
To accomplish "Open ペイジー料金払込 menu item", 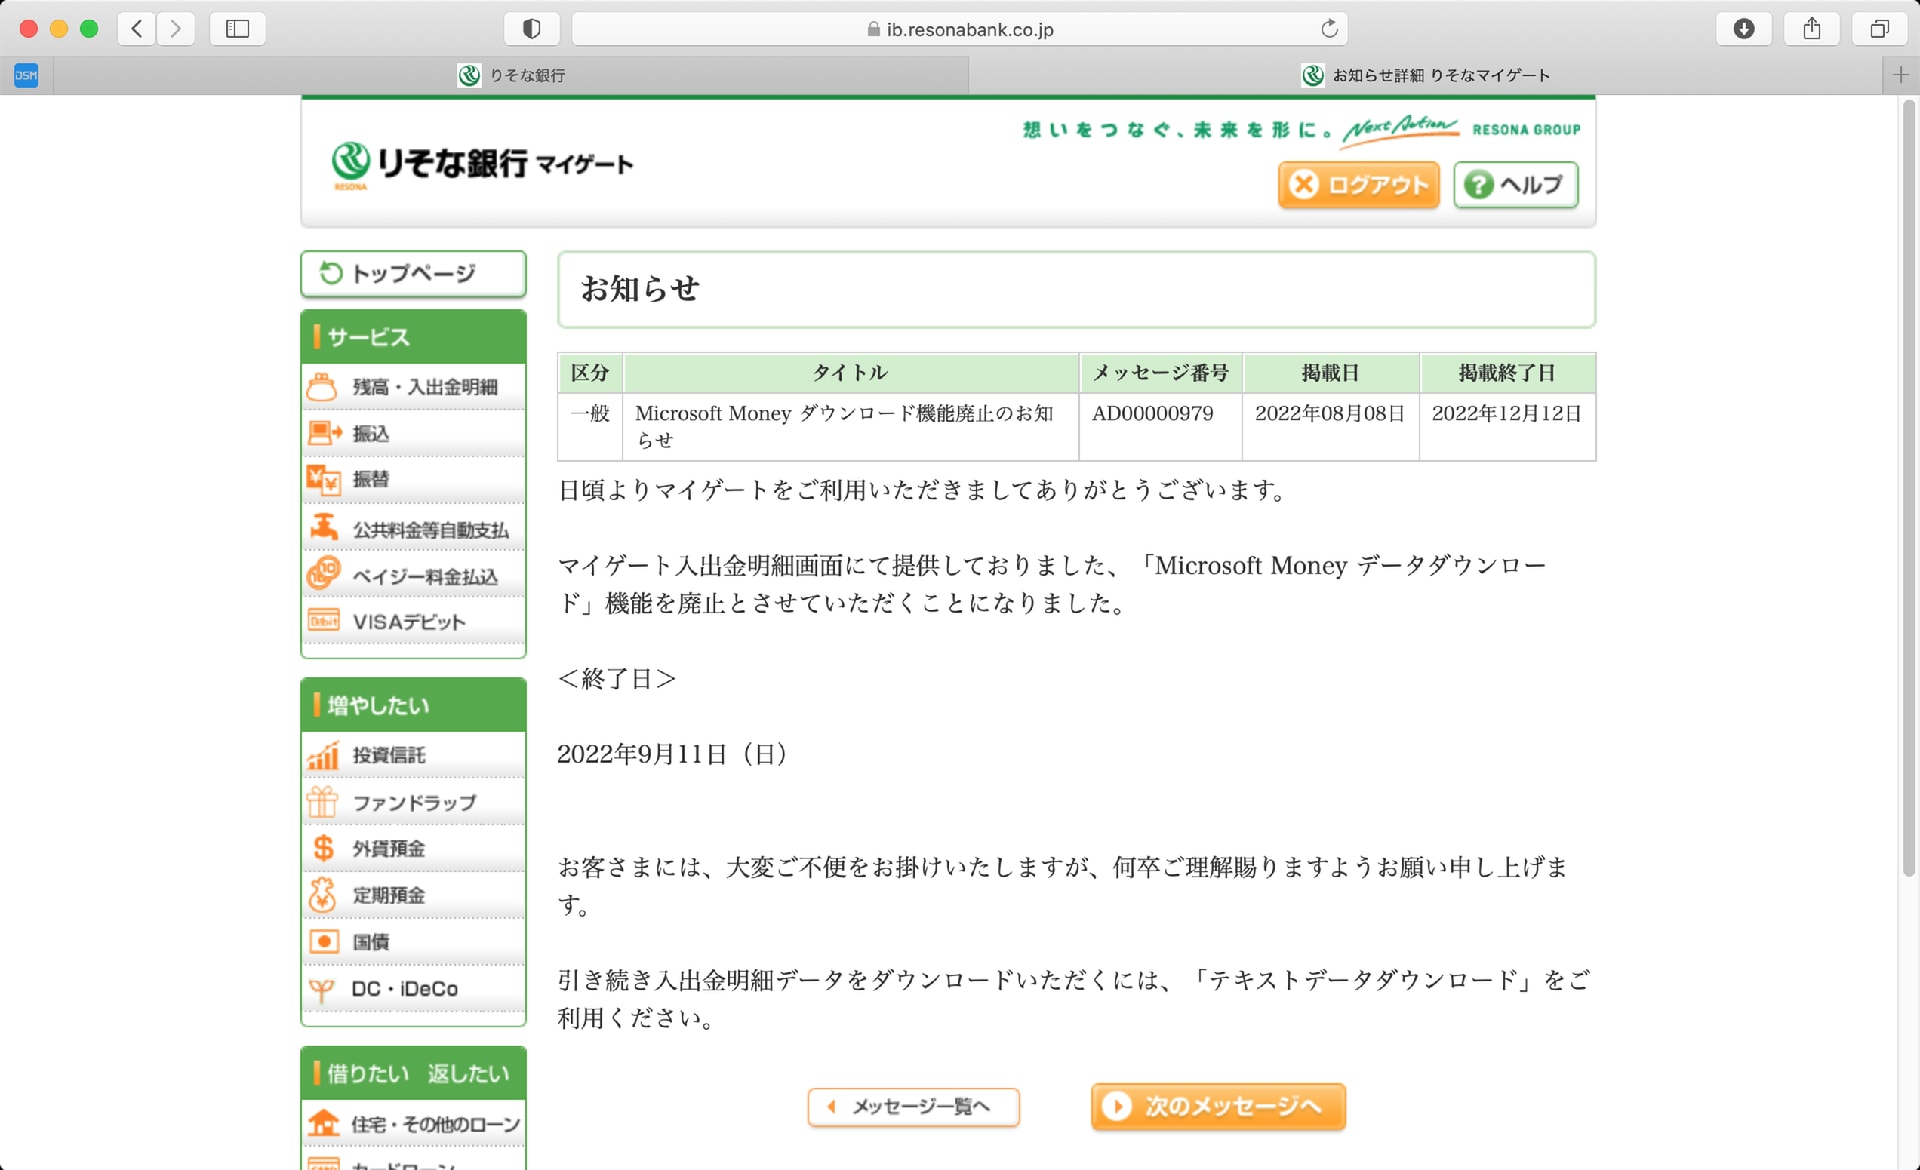I will pyautogui.click(x=413, y=576).
